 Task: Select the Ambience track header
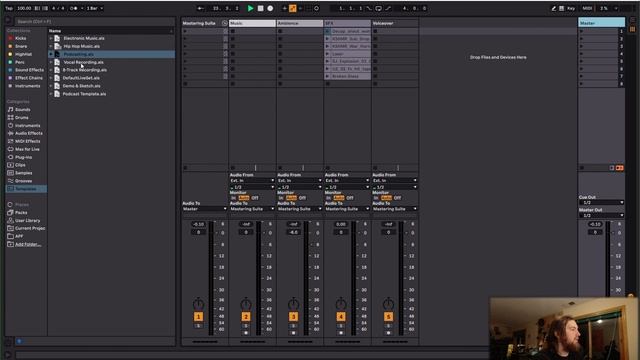click(300, 23)
